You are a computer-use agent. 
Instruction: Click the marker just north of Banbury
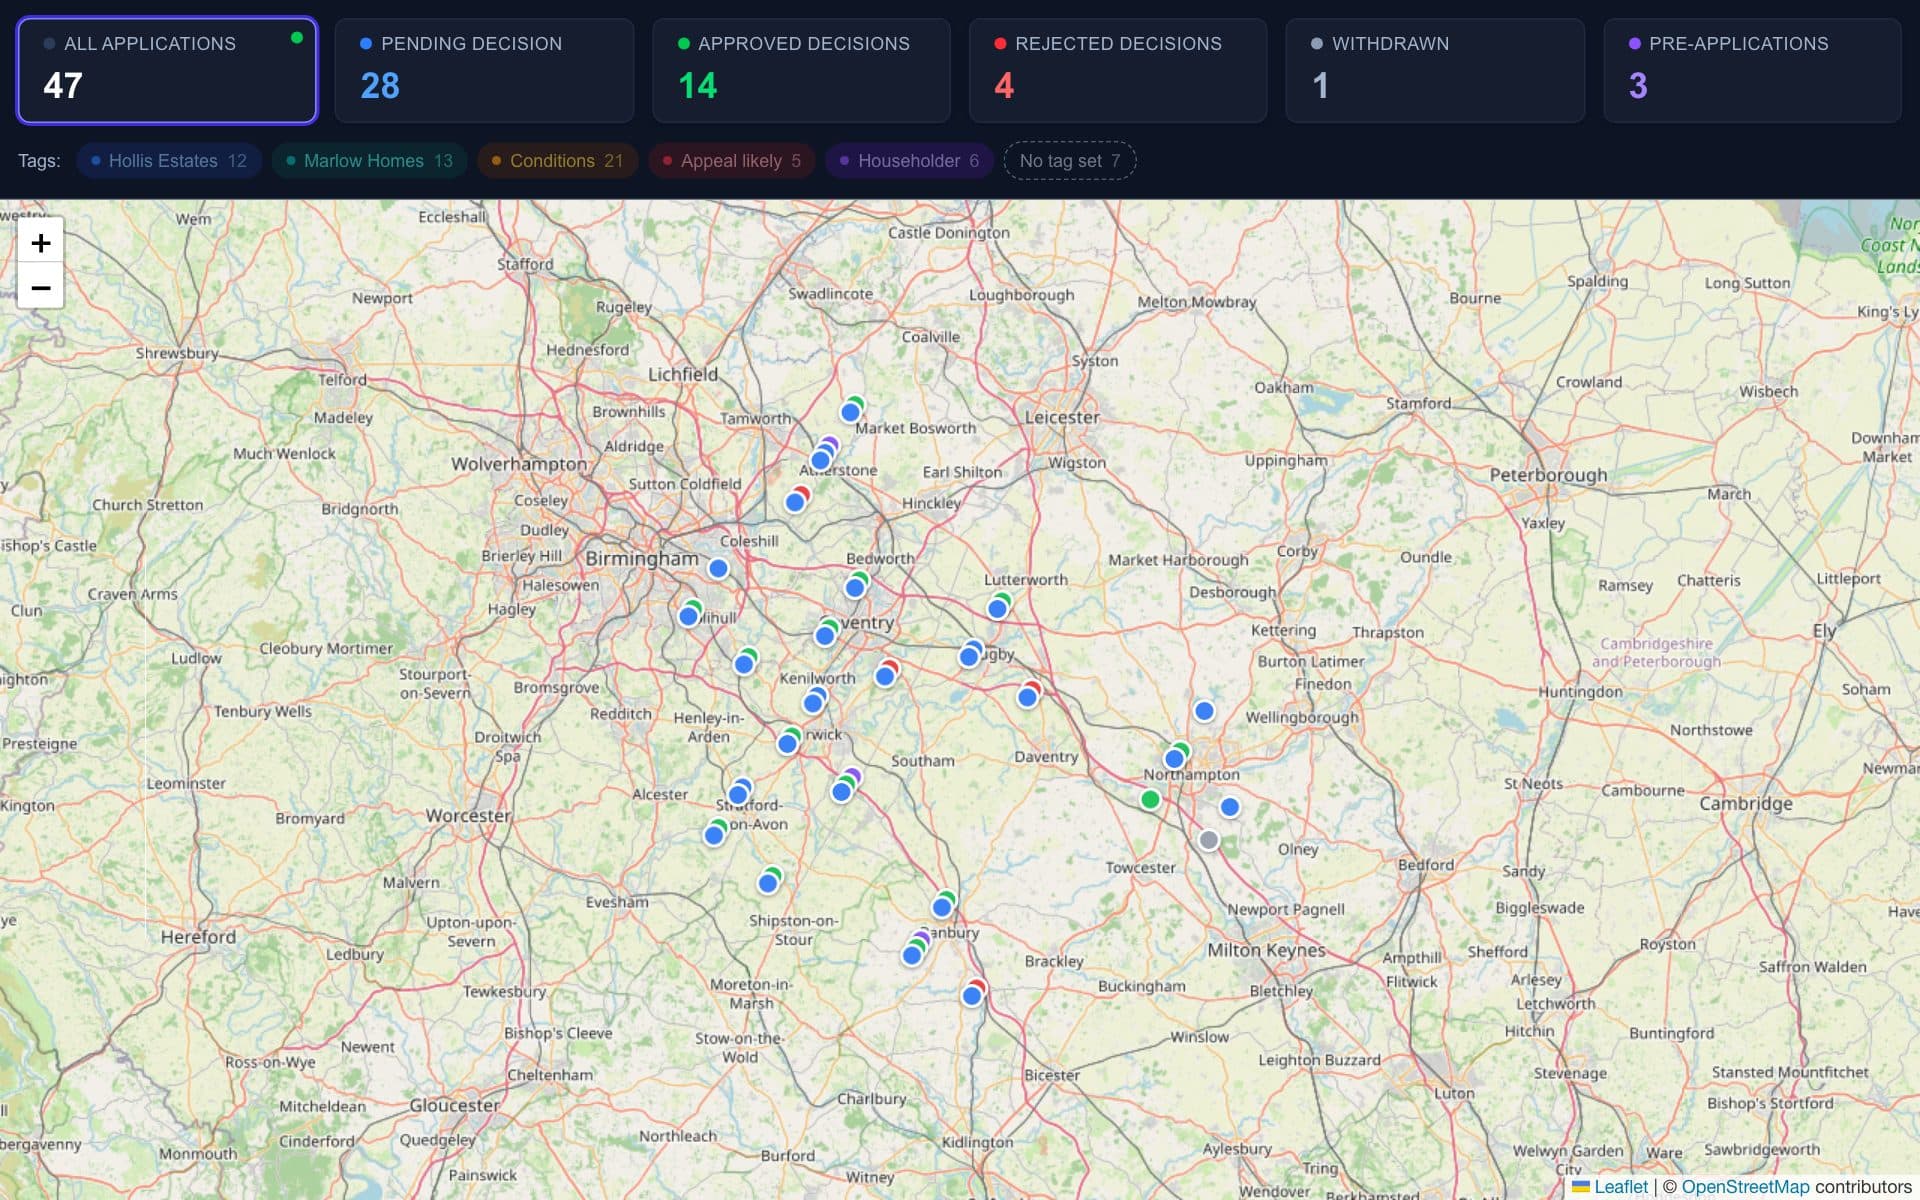(x=942, y=907)
